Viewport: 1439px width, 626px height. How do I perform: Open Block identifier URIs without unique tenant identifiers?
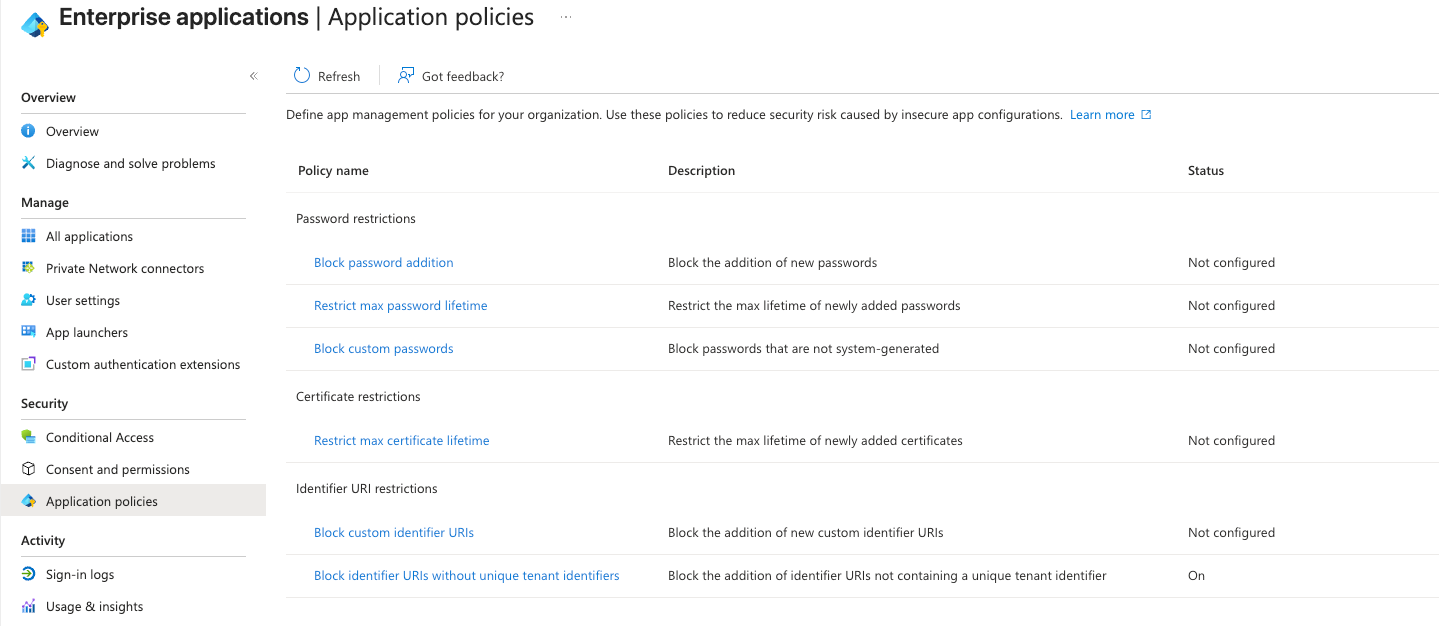click(467, 576)
